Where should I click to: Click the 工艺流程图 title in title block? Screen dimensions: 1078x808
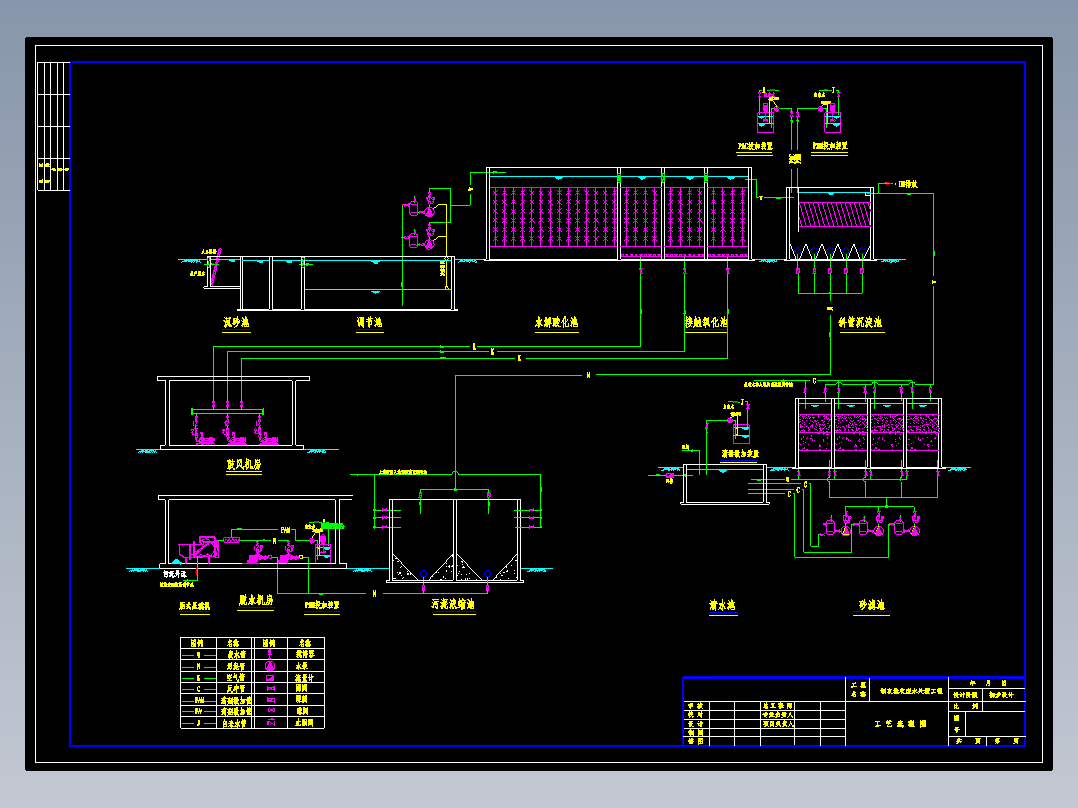coord(900,724)
